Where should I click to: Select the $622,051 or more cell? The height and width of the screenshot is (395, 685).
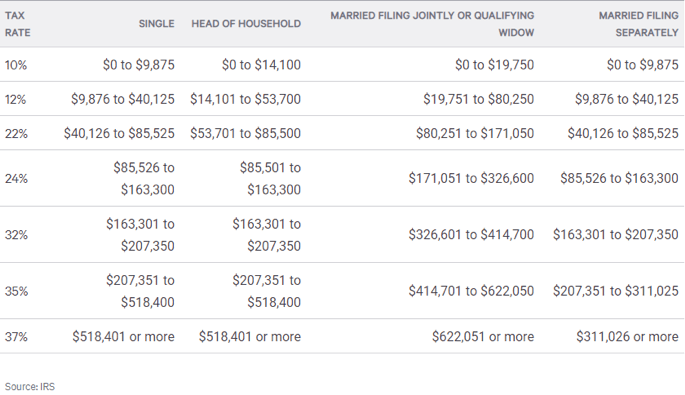(x=483, y=336)
